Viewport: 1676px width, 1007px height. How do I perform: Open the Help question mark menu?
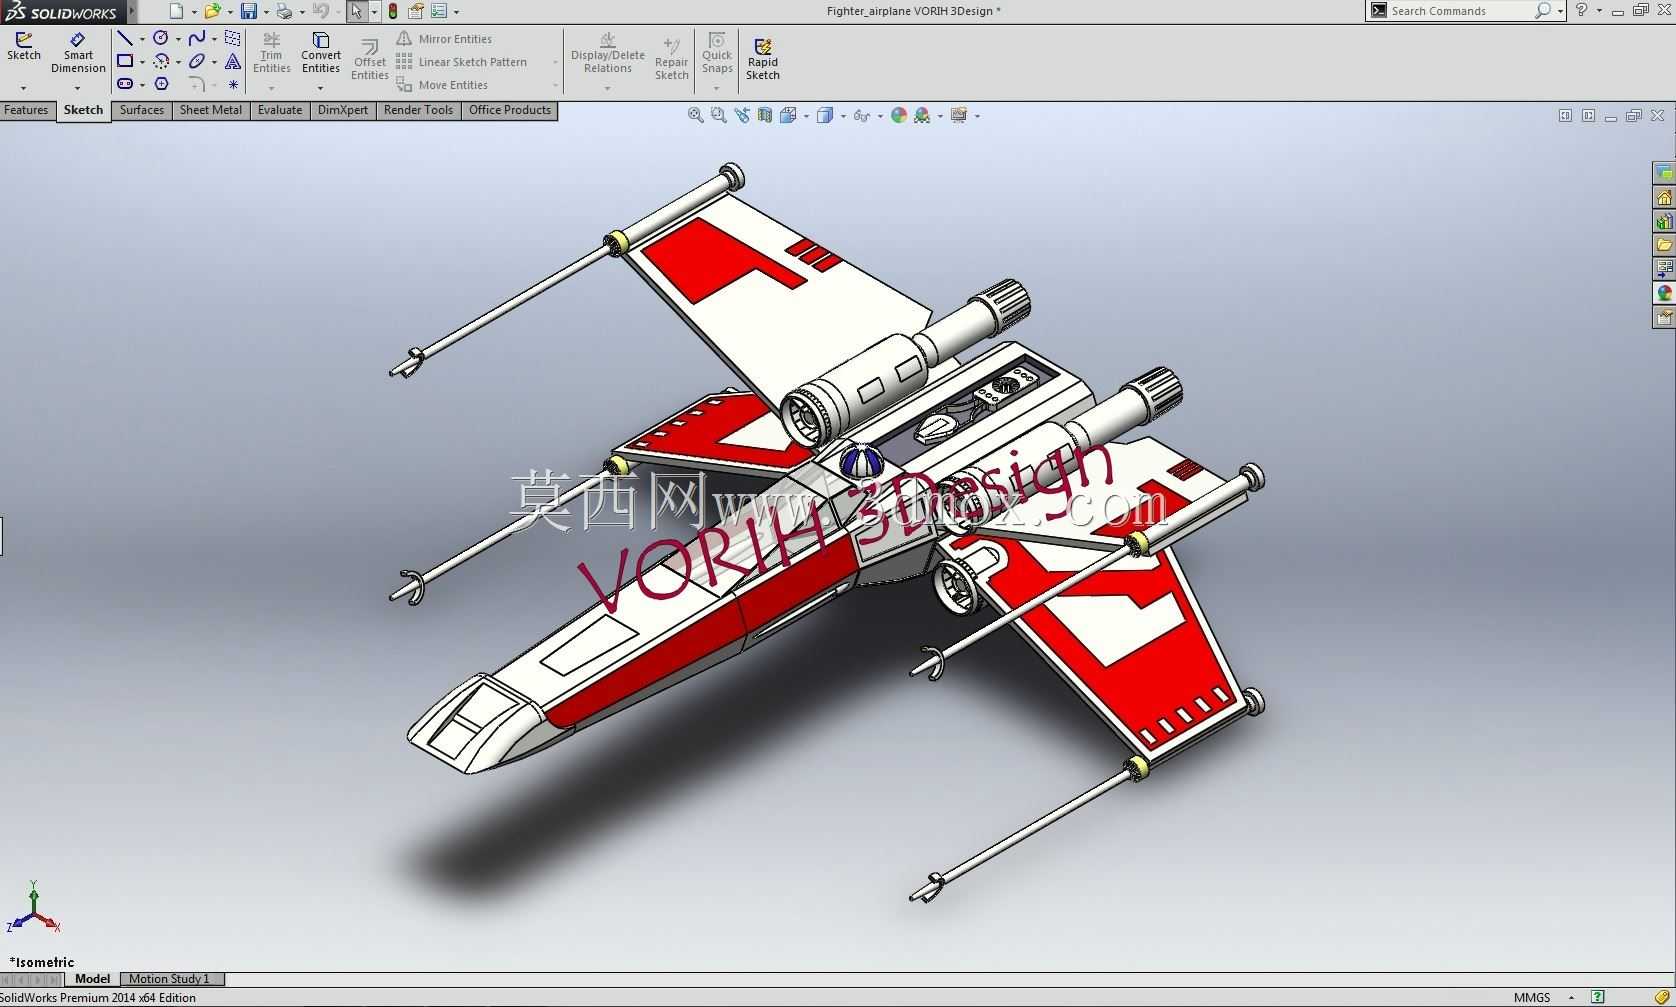[1582, 10]
